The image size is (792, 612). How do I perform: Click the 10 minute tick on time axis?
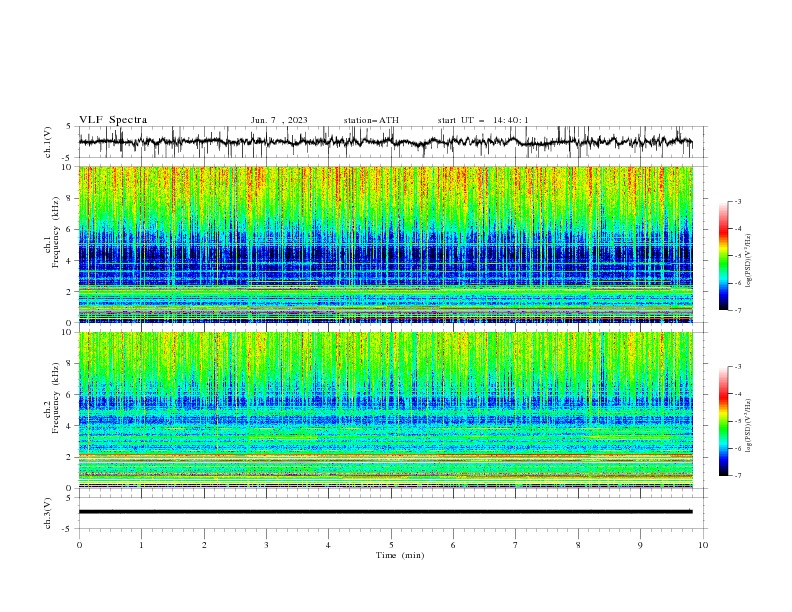pos(703,545)
